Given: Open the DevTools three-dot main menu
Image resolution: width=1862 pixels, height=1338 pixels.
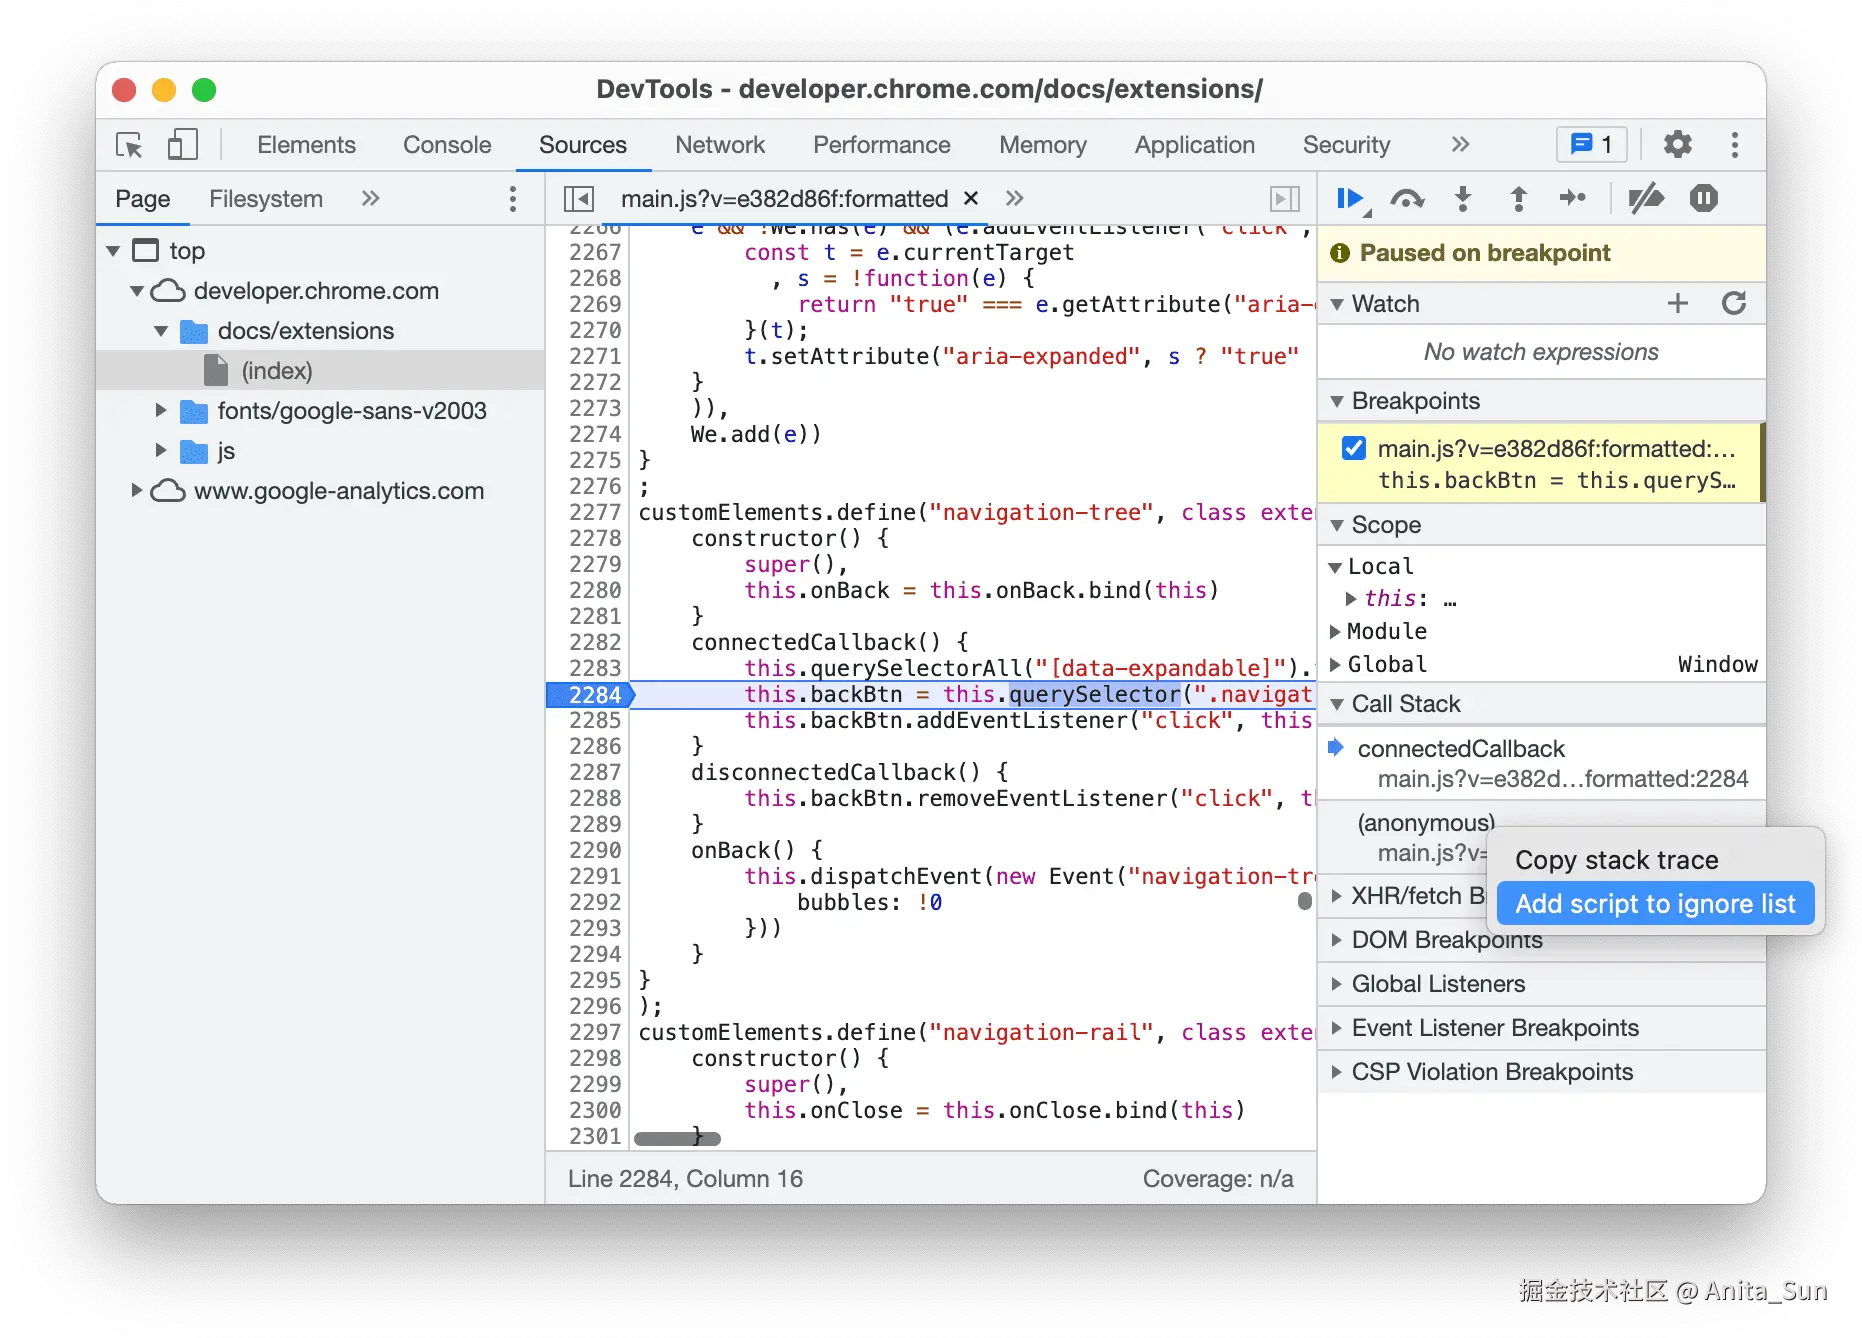Looking at the screenshot, I should [x=1735, y=145].
